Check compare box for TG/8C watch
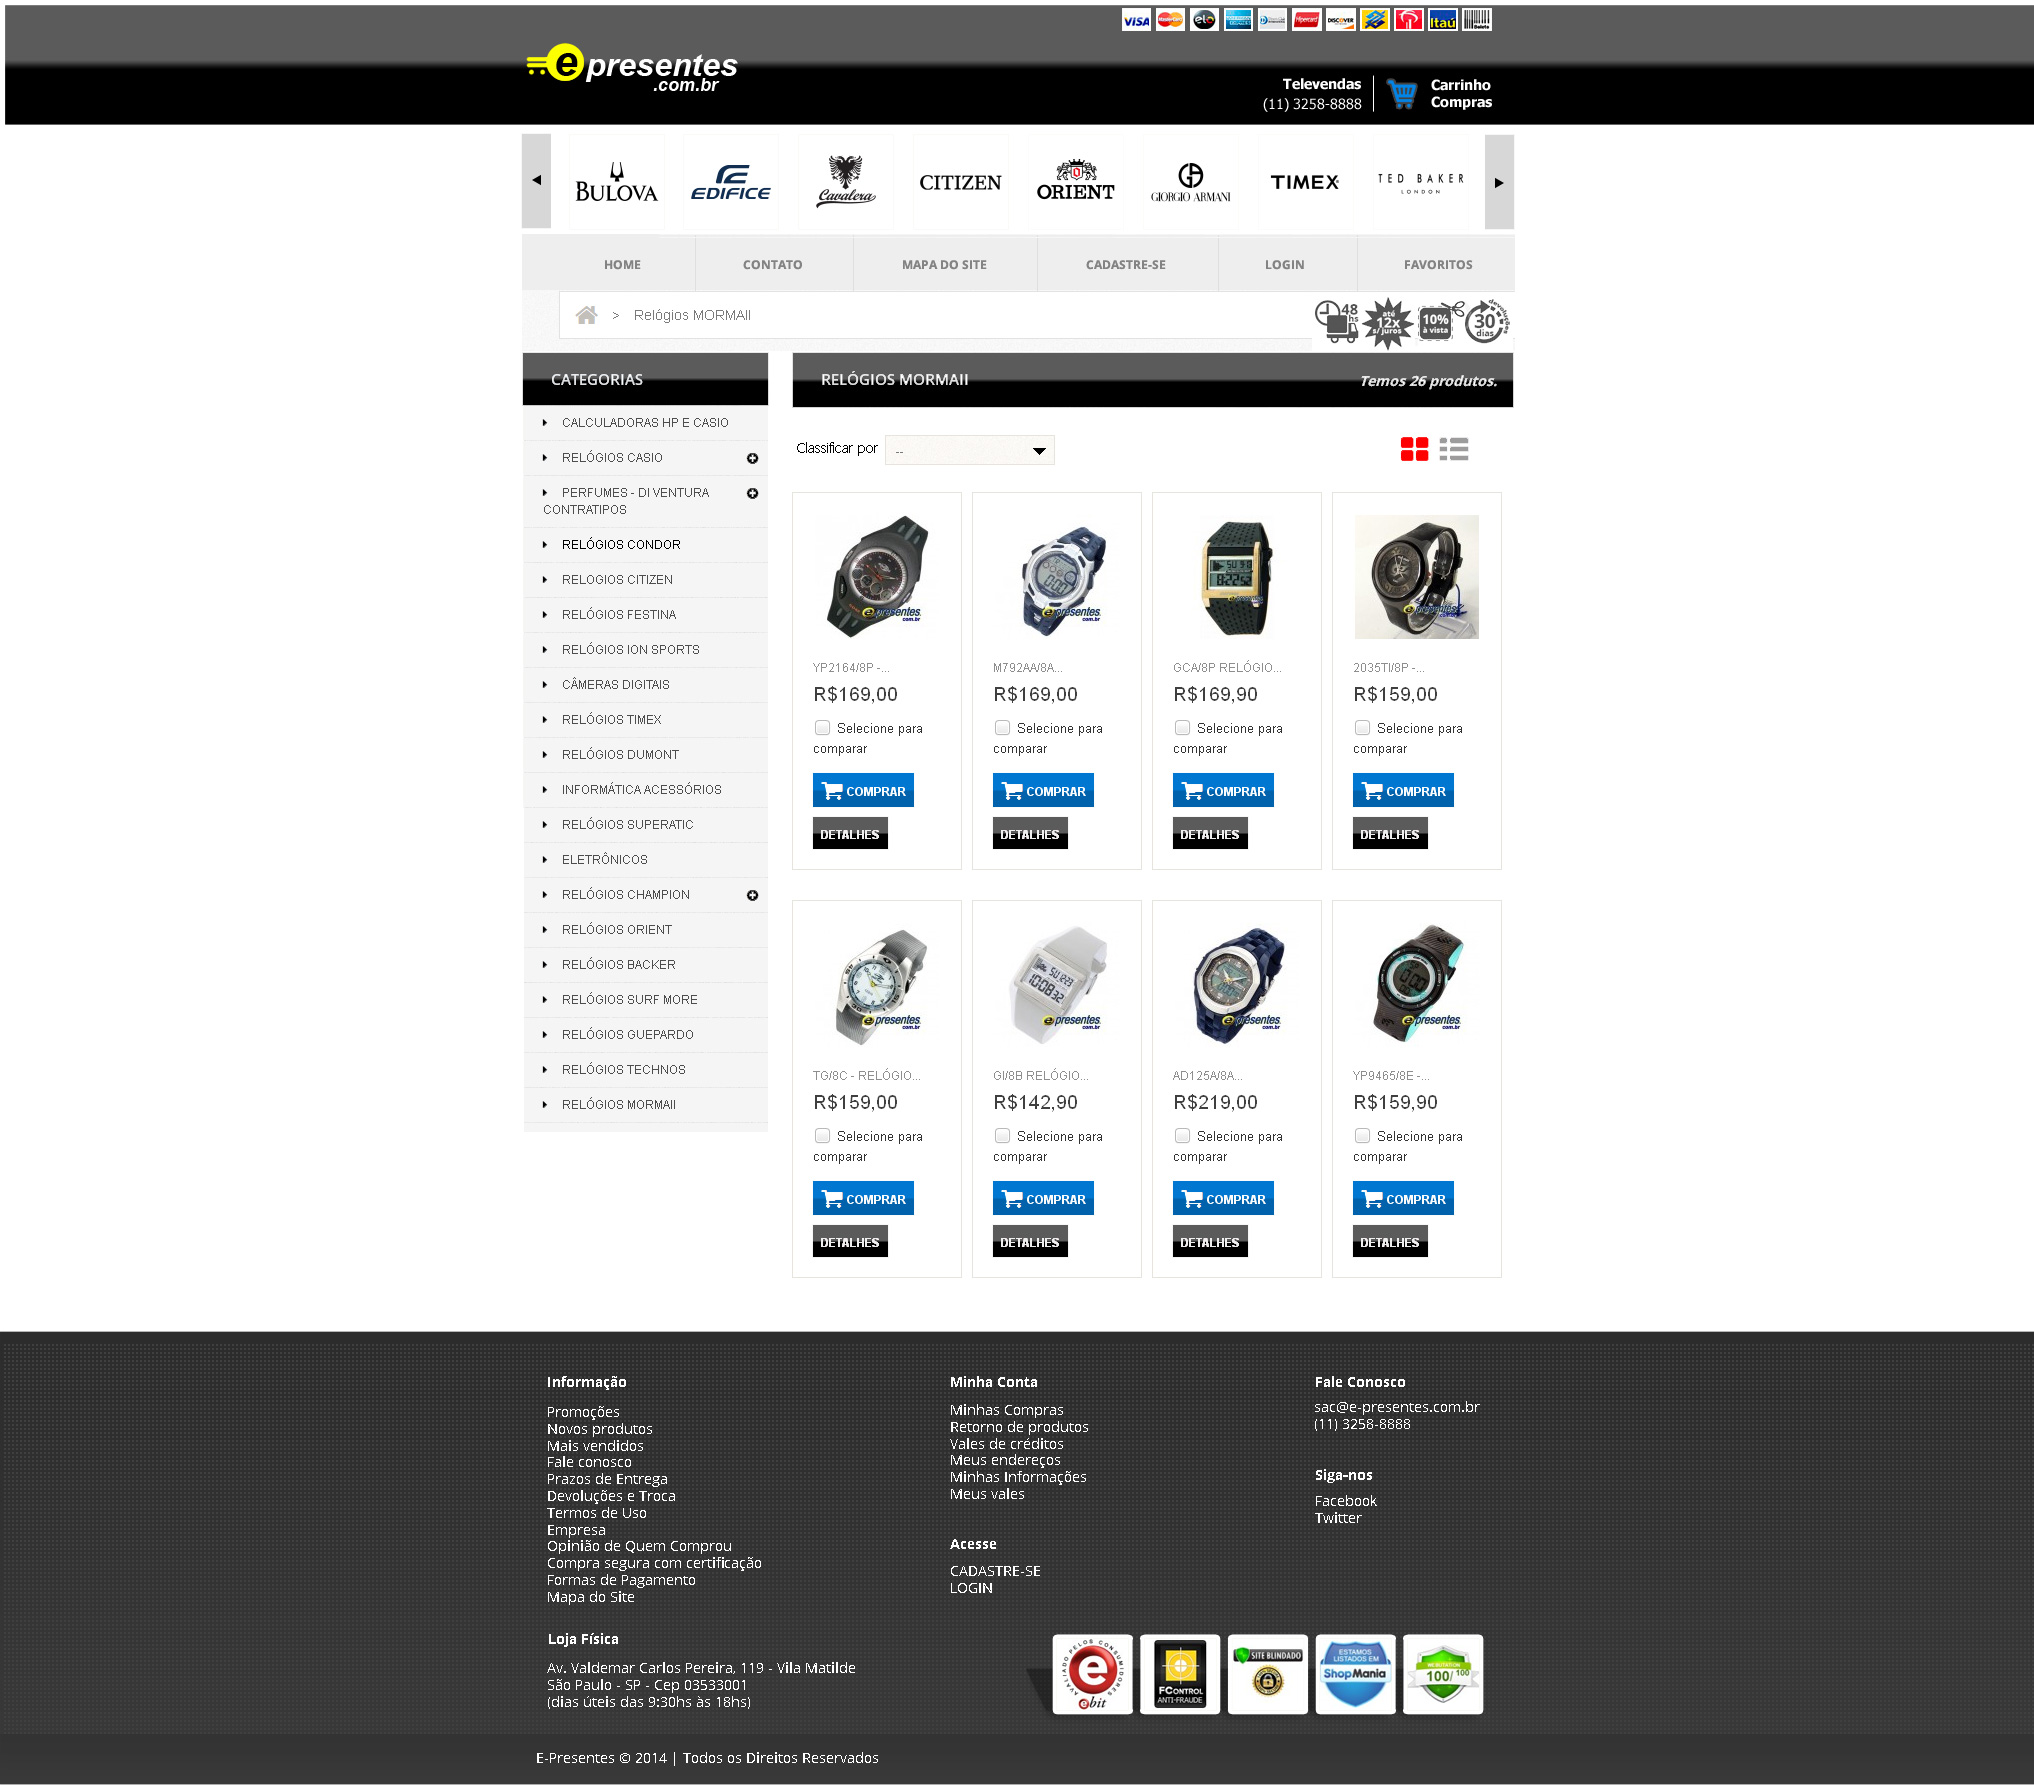 tap(822, 1136)
